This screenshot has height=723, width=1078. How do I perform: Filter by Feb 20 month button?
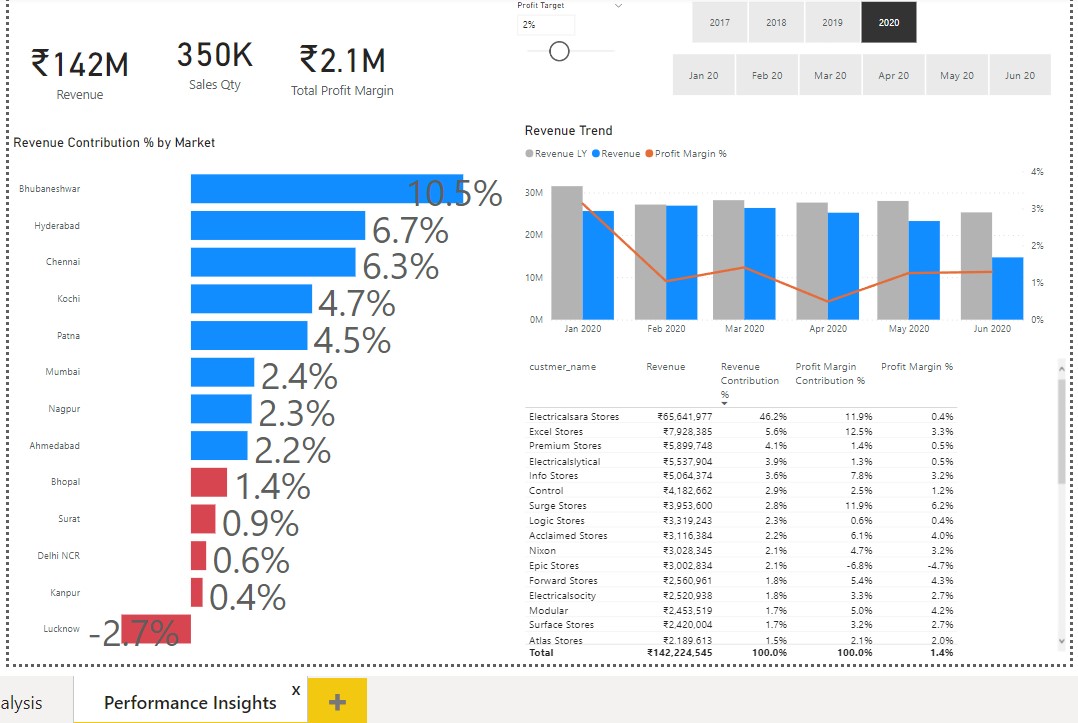click(x=767, y=75)
